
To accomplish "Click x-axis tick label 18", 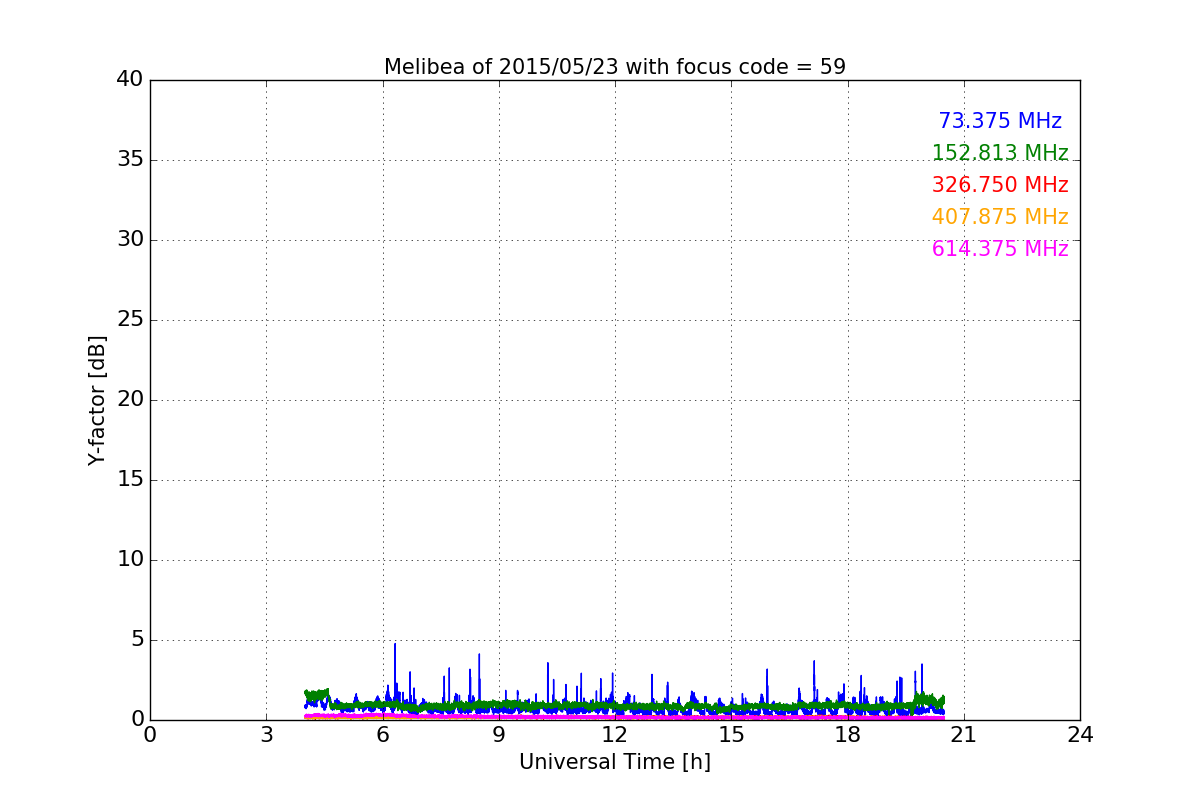I will [x=848, y=735].
